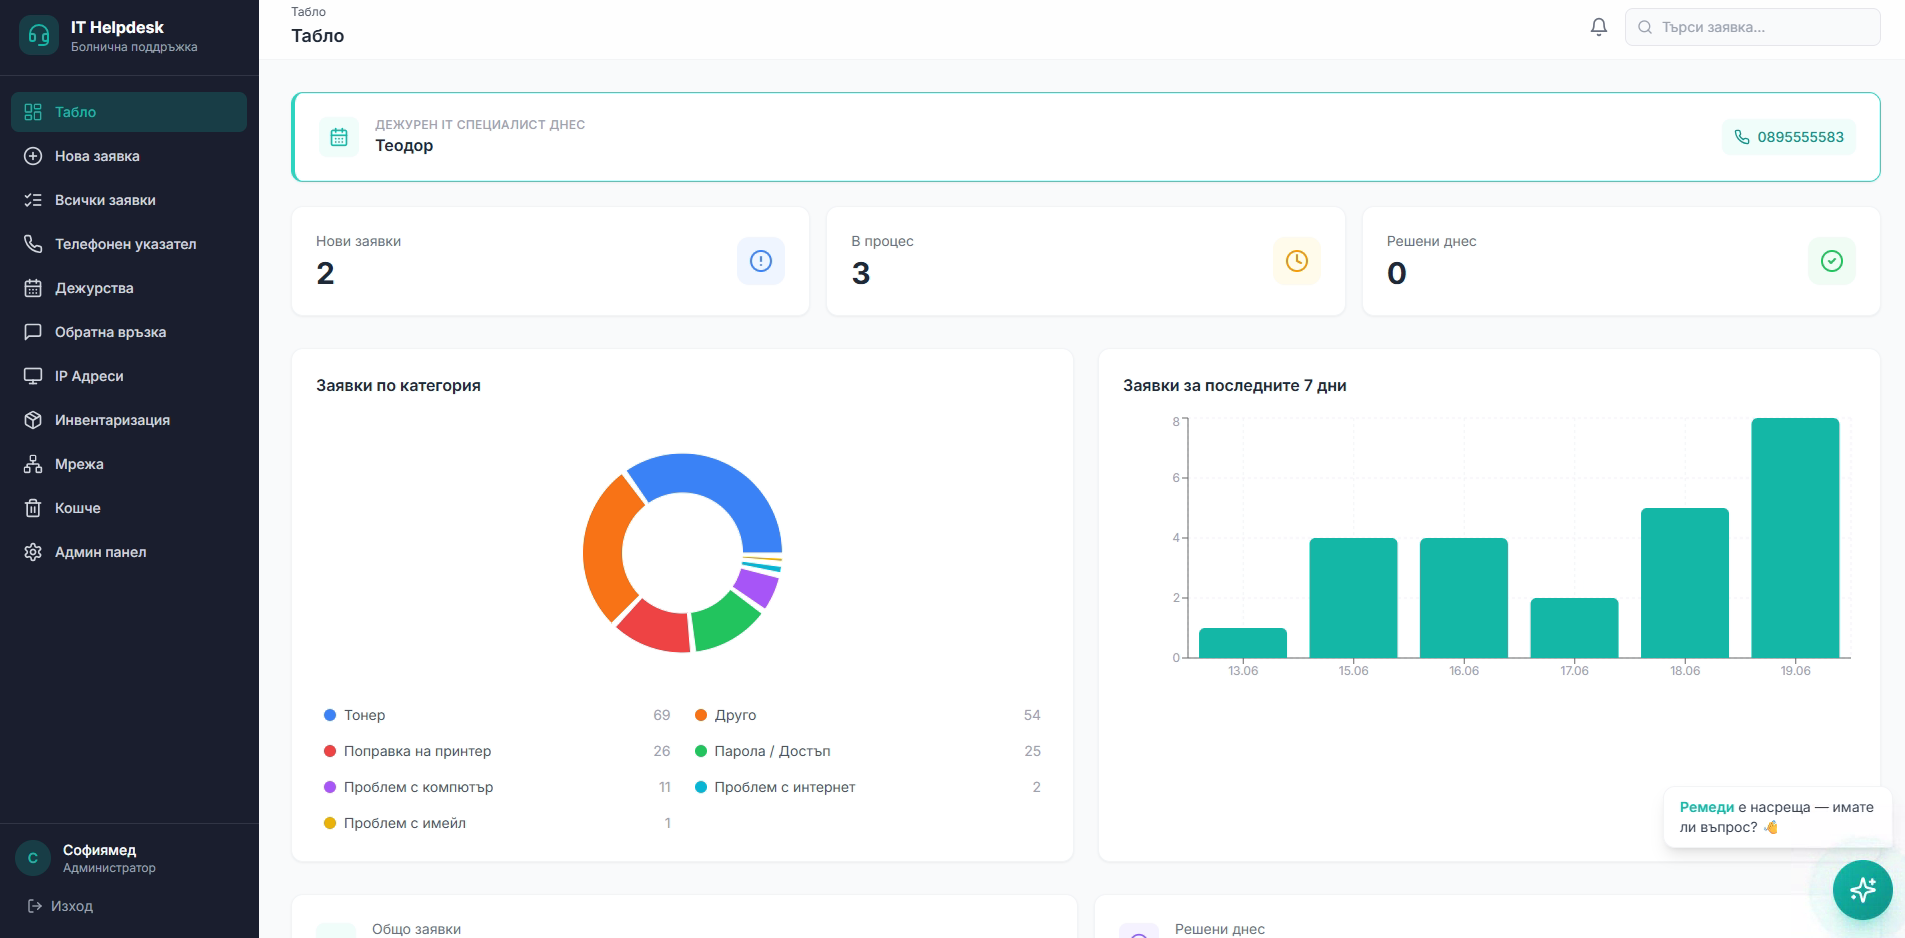Screen dimensions: 1905x938
Task: Click the Нова заявка plus icon
Action: [x=33, y=156]
